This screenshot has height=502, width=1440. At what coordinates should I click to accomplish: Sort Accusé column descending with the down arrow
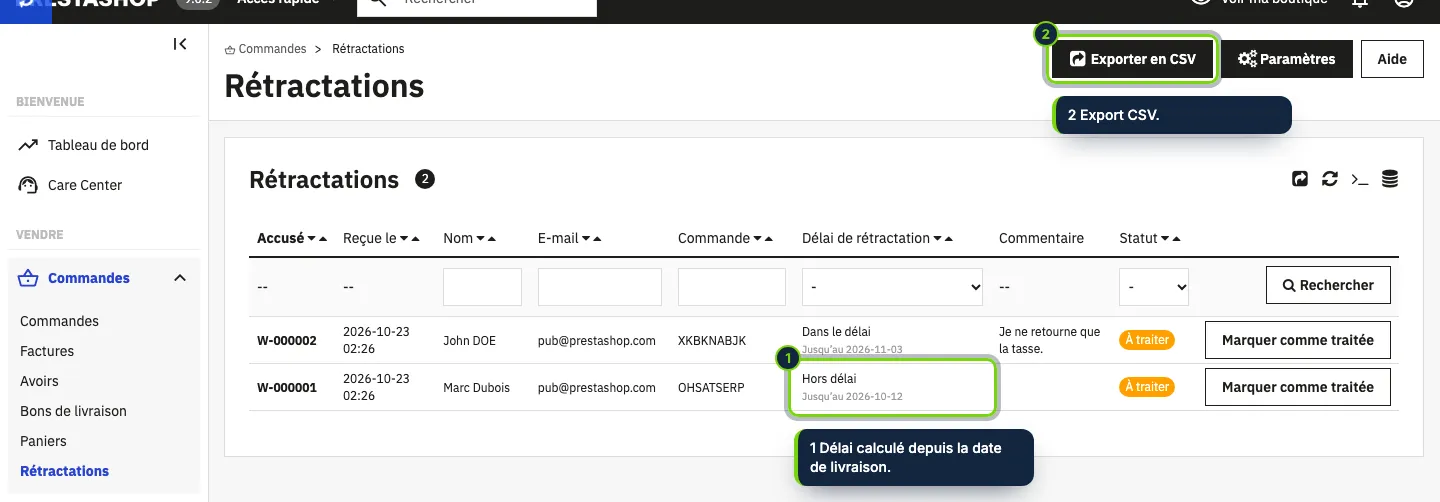(x=312, y=239)
